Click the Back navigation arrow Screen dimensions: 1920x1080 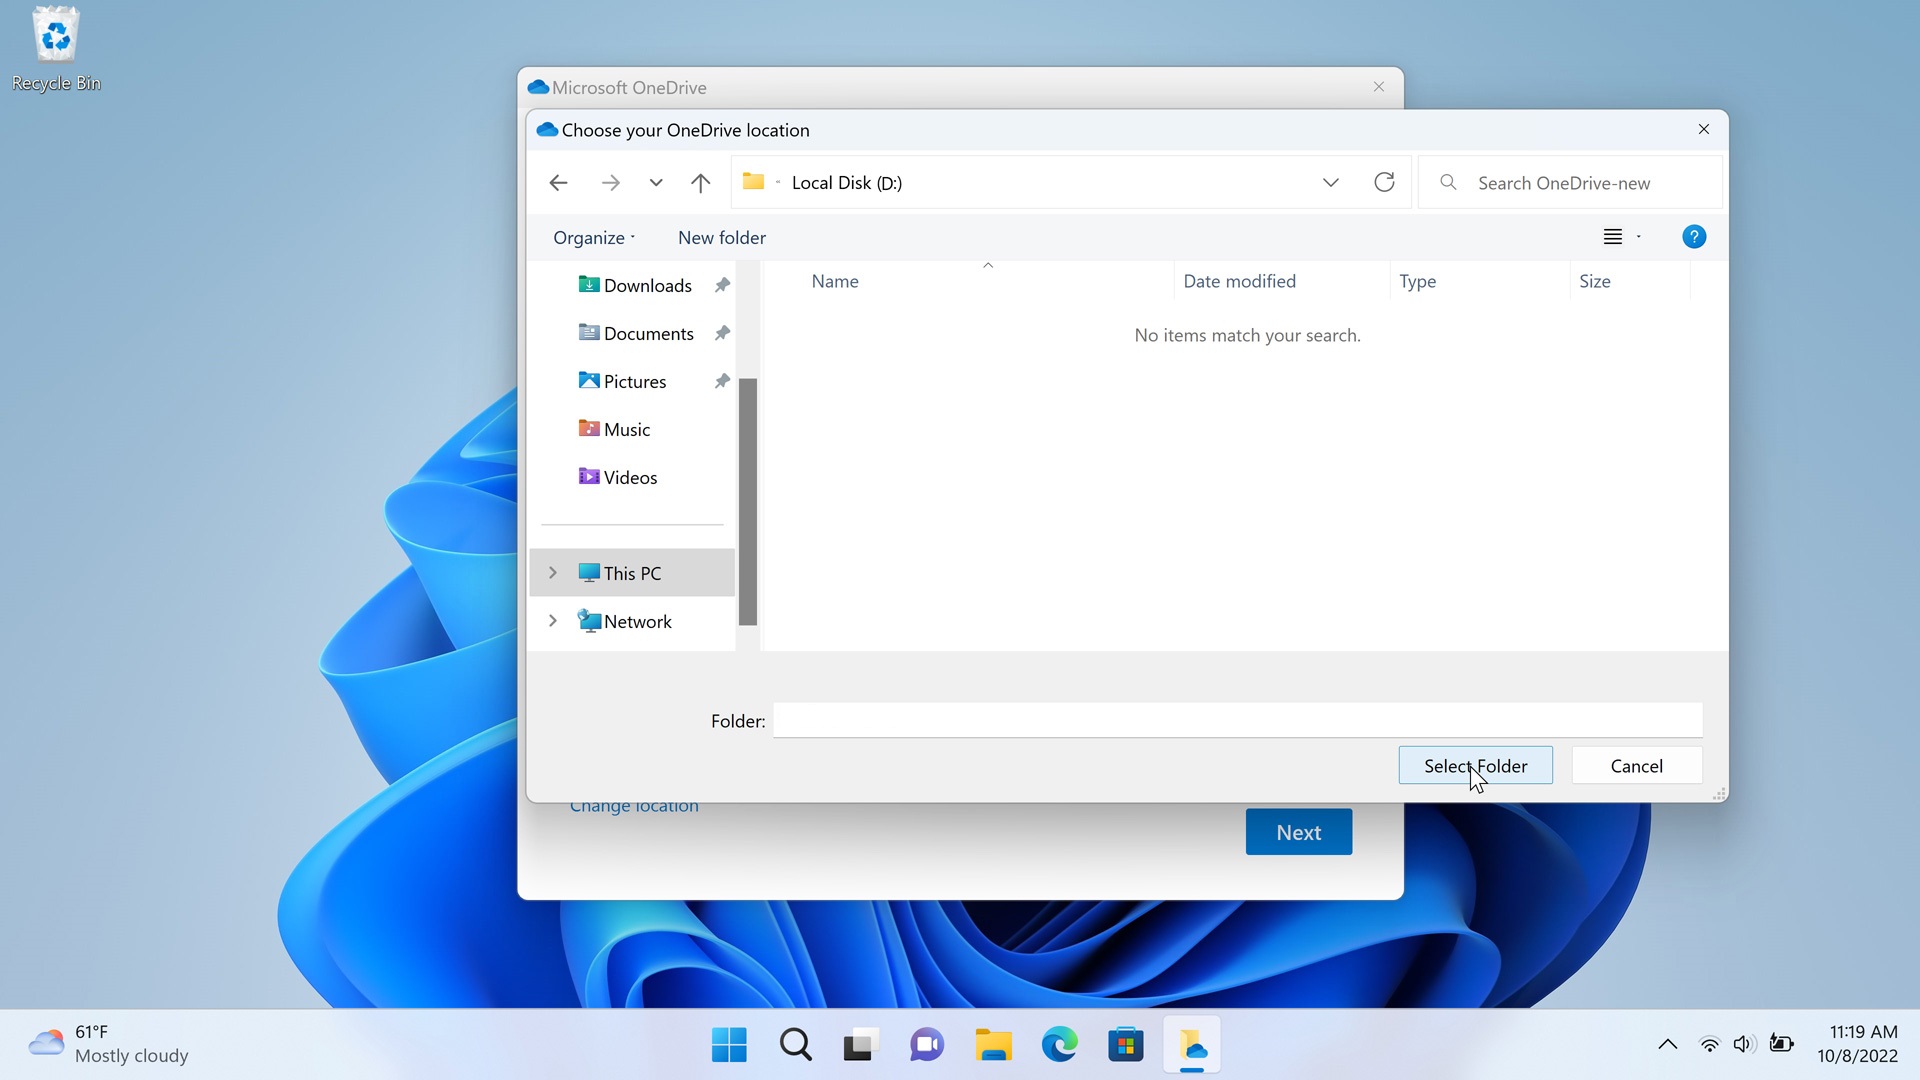[x=558, y=183]
